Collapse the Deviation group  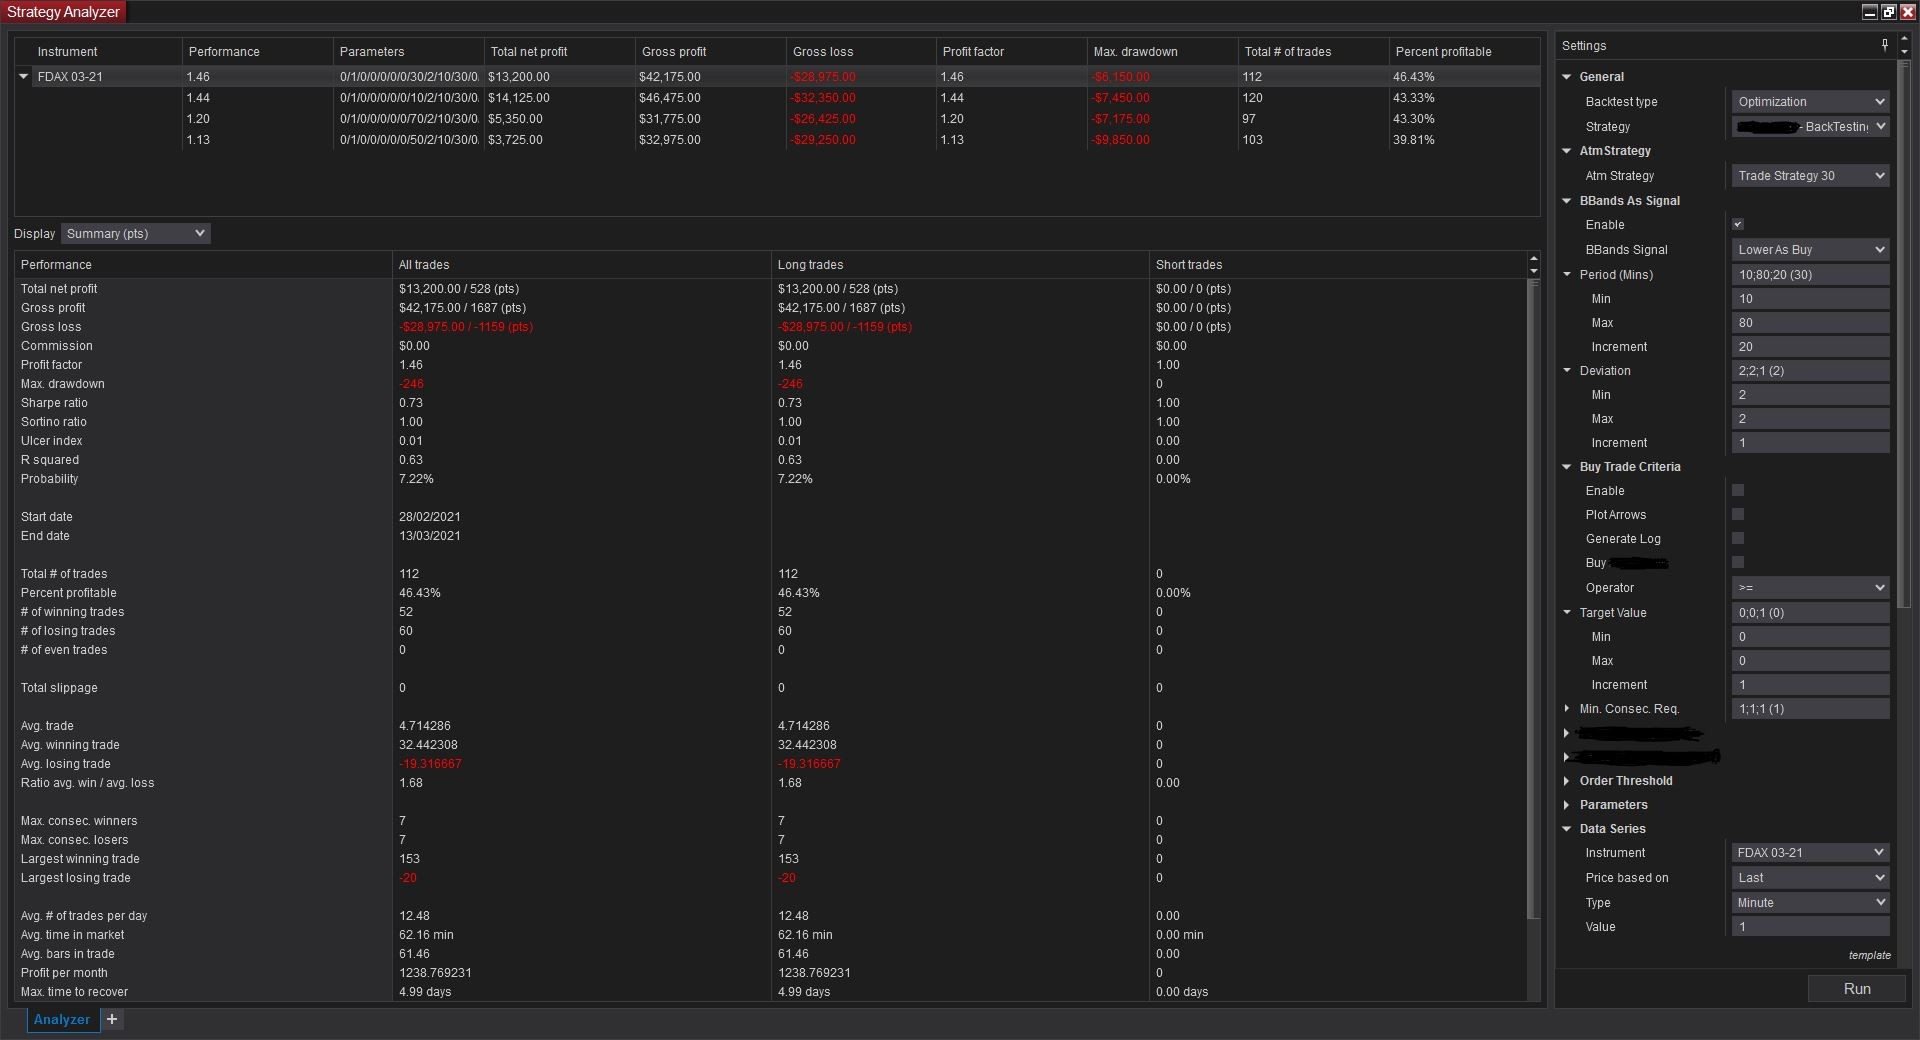[1567, 371]
